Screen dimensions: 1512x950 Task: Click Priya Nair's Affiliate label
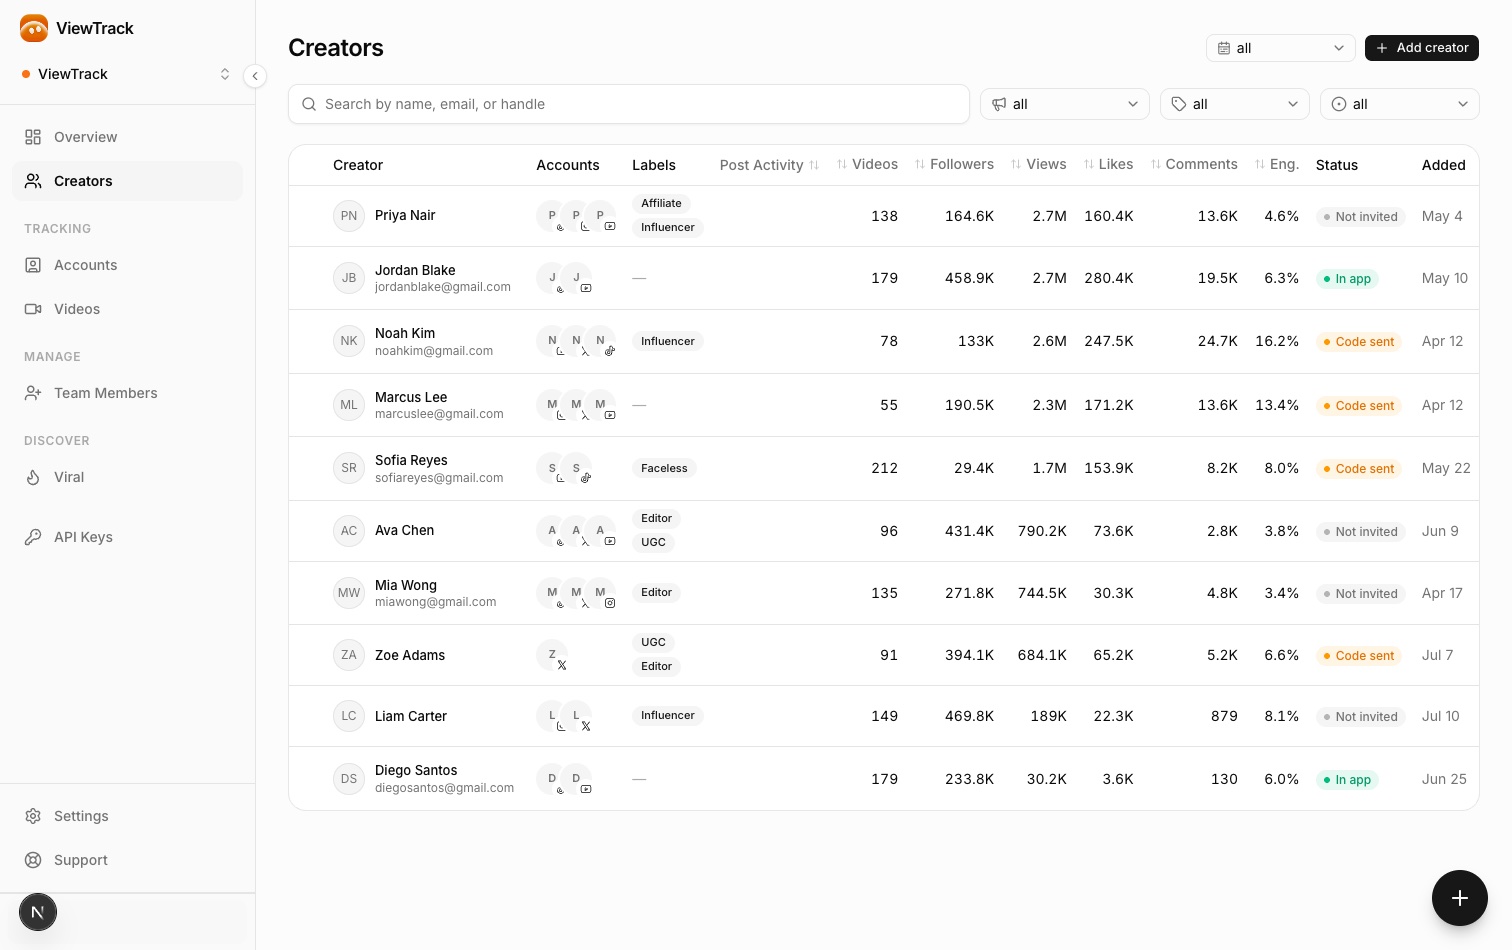[661, 203]
